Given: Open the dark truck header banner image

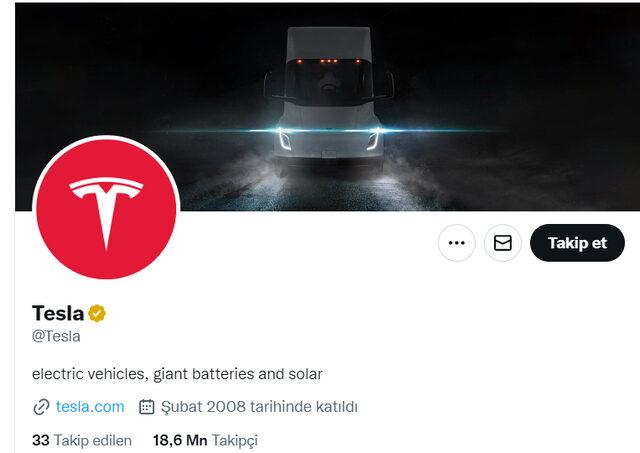Looking at the screenshot, I should coord(327,107).
